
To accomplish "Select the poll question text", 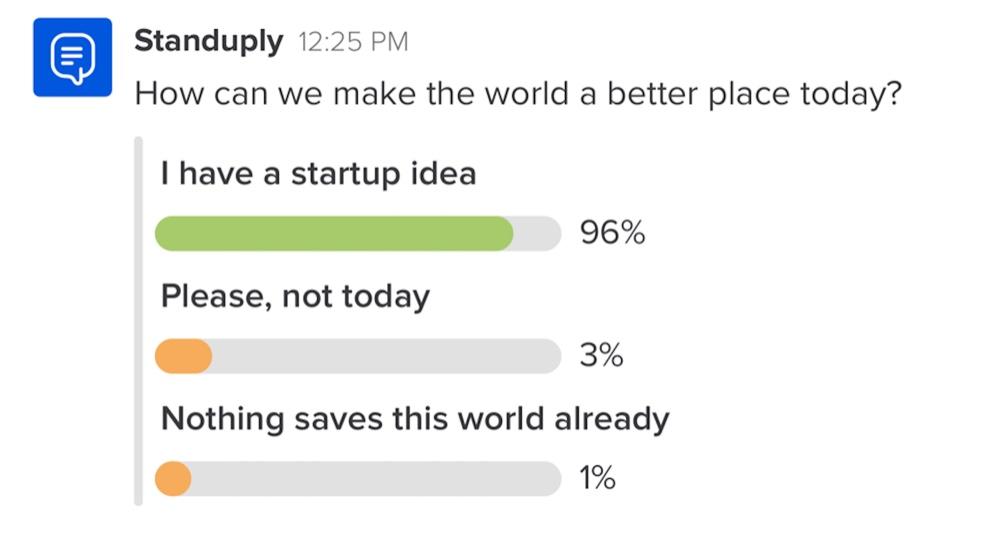I will 518,94.
